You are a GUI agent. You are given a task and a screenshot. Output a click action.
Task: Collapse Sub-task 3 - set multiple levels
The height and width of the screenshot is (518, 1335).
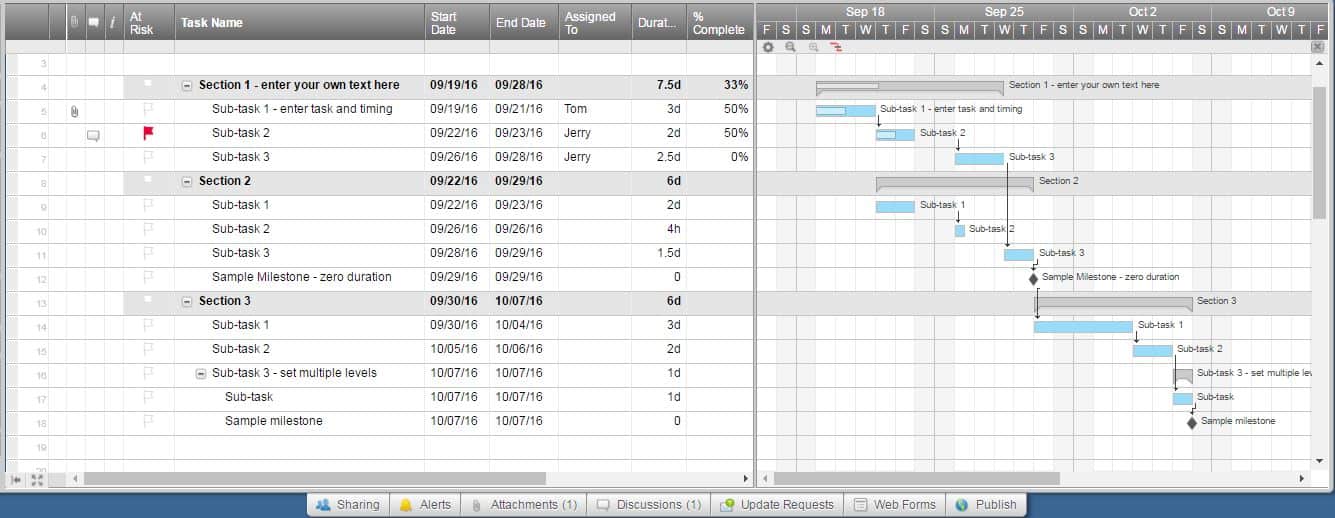click(200, 374)
